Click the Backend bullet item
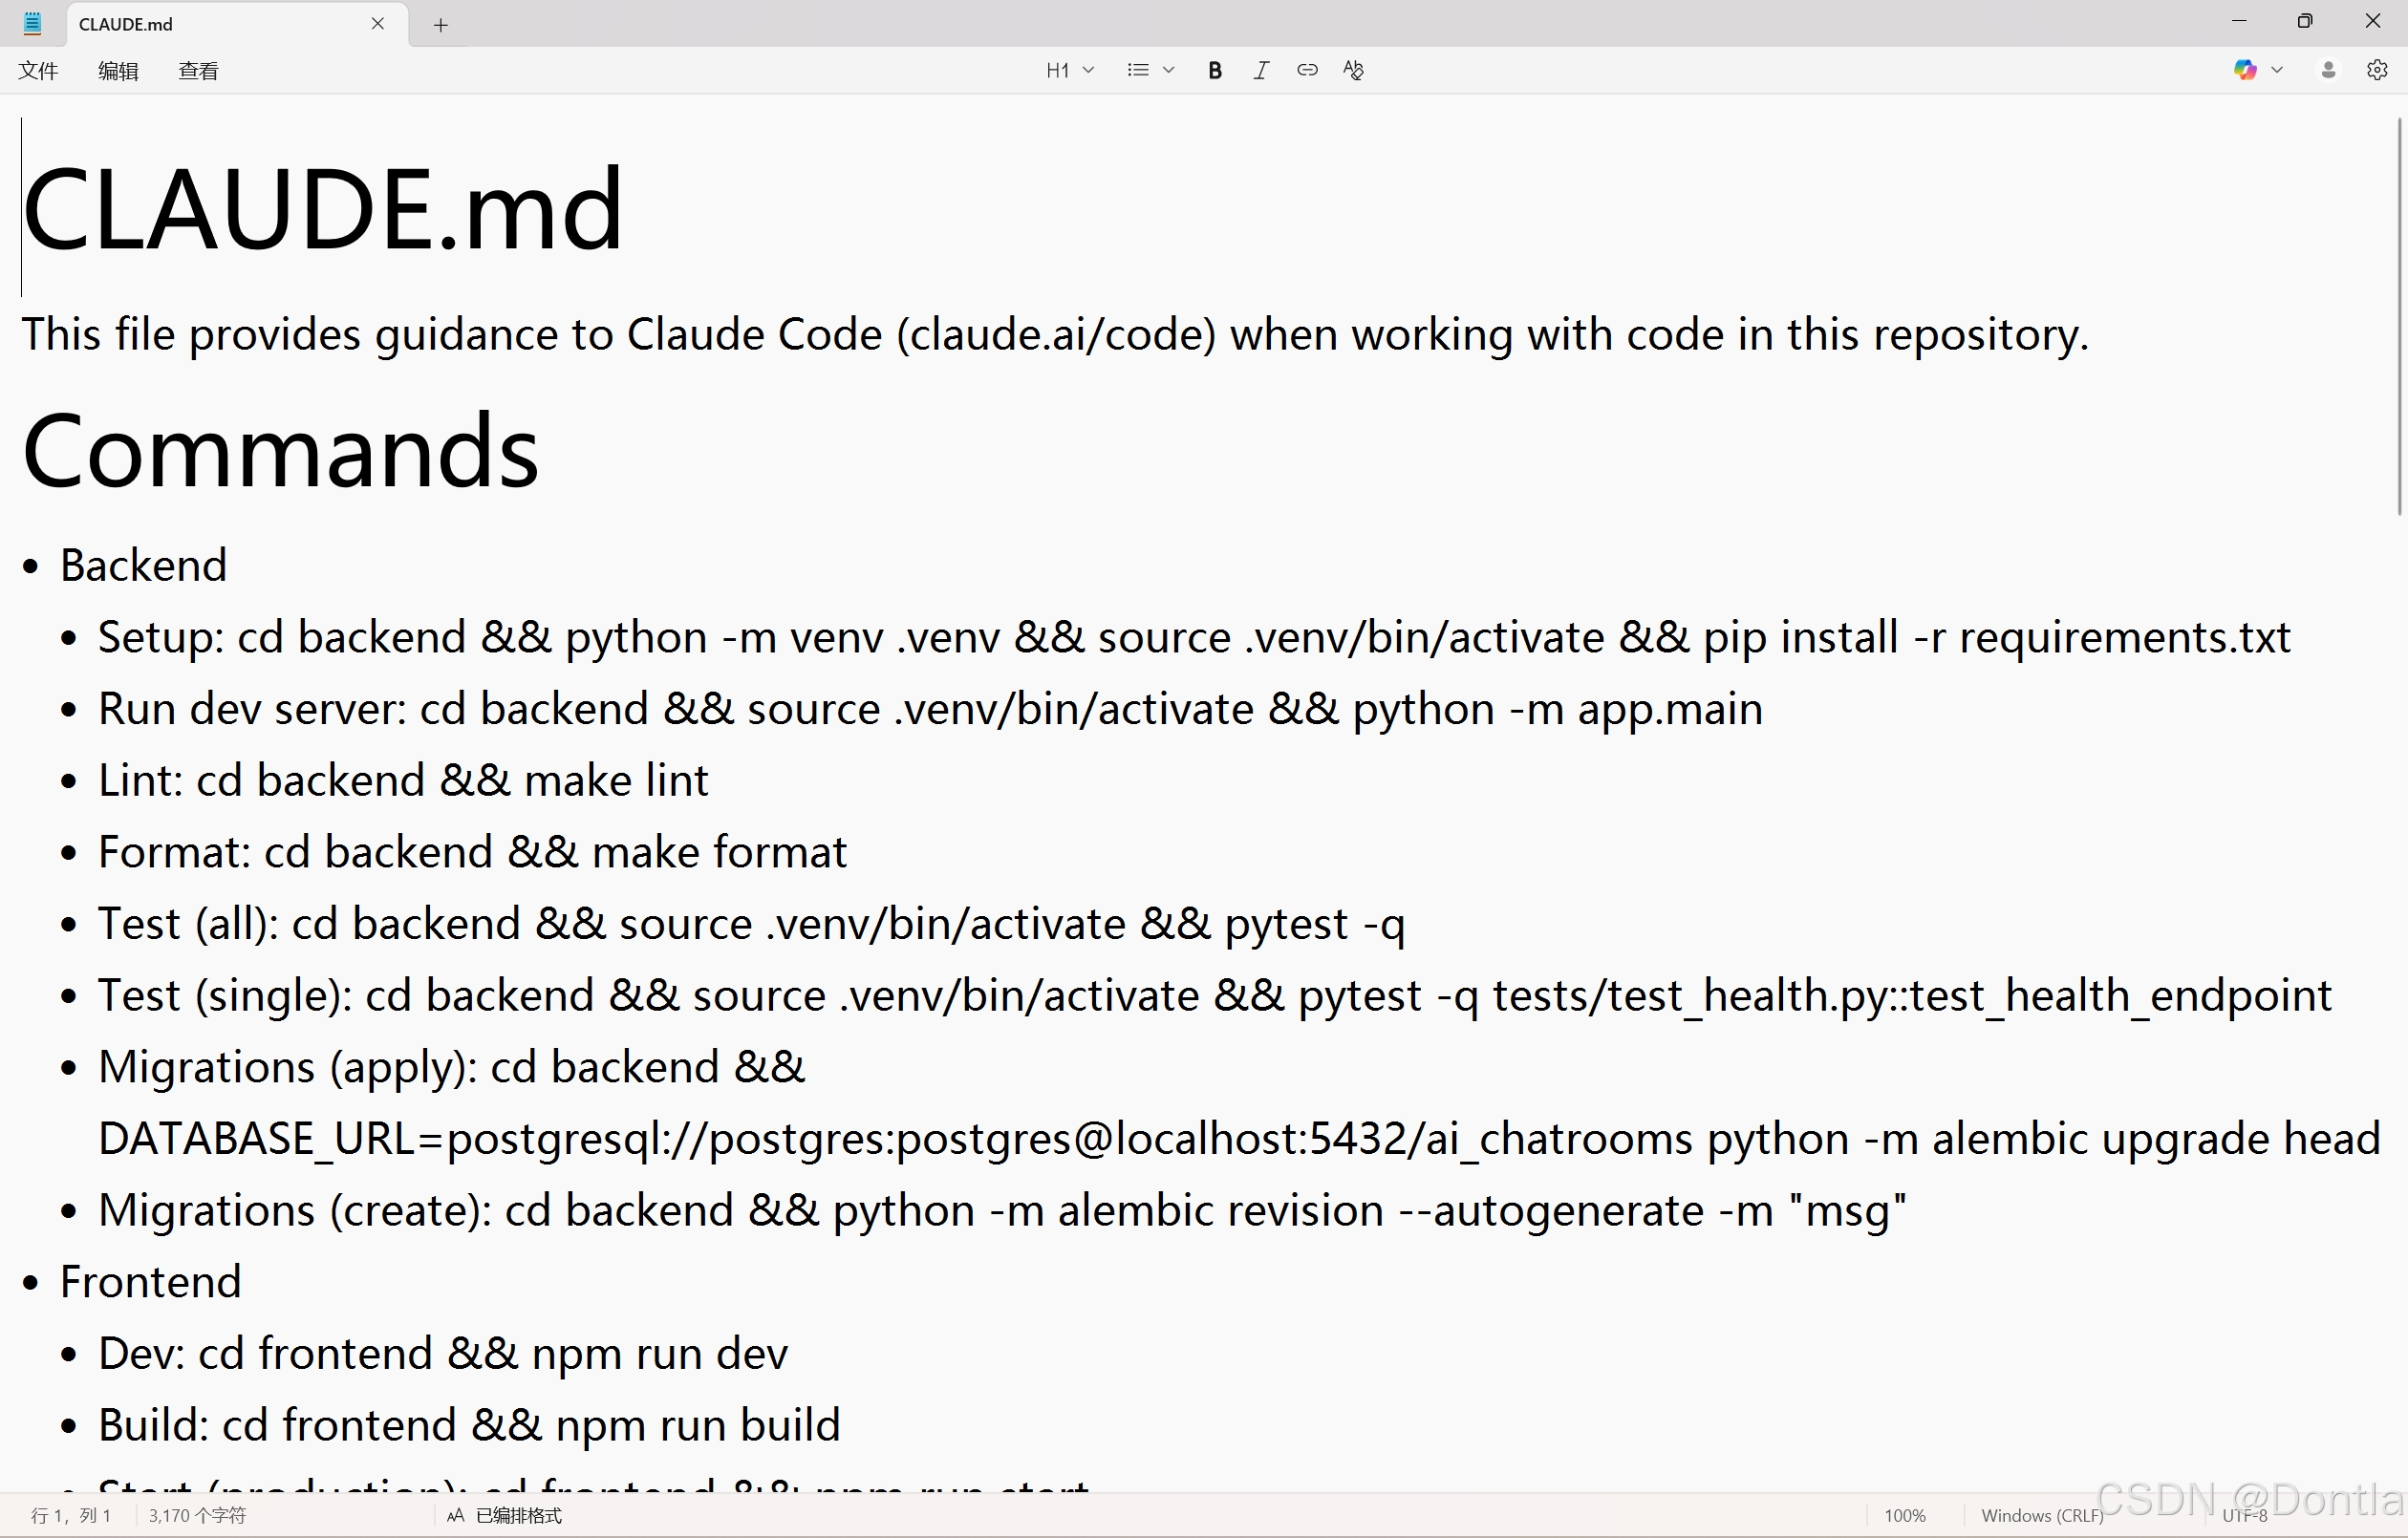2408x1538 pixels. (x=143, y=565)
